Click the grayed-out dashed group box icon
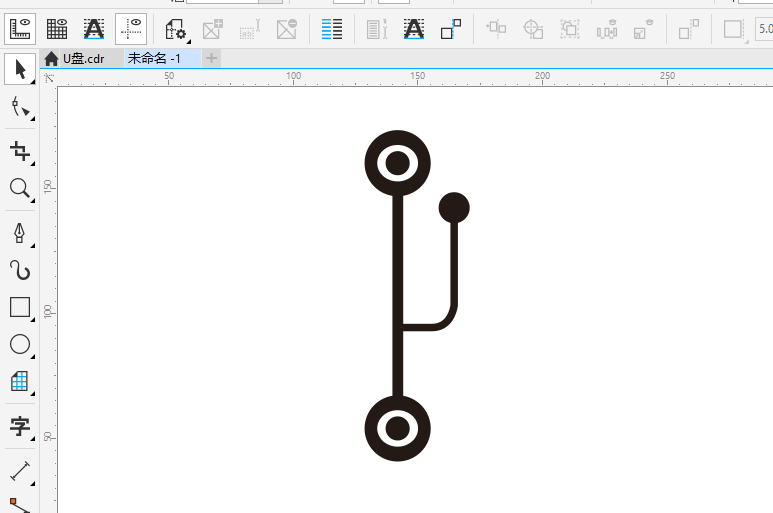 [x=570, y=29]
